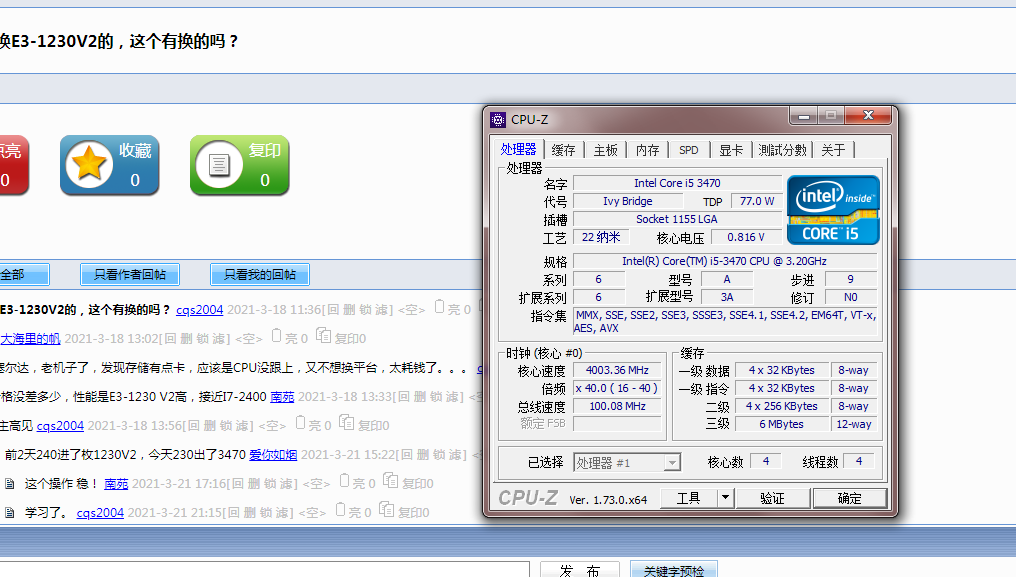The width and height of the screenshot is (1016, 577).
Task: Open 南苑 link in 17:16 post
Action: point(116,484)
